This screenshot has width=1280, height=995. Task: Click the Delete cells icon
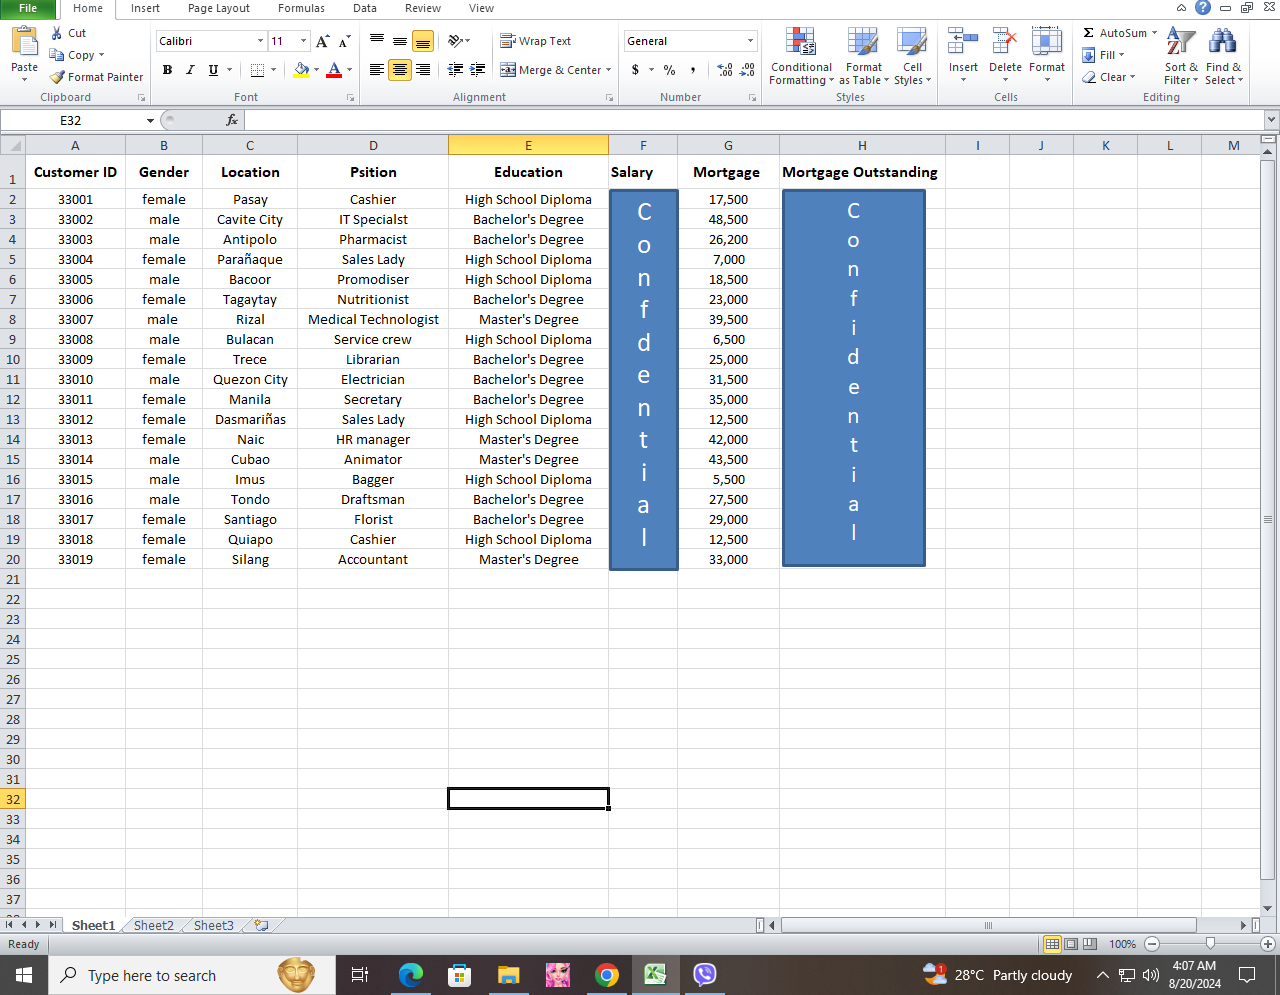(1005, 41)
